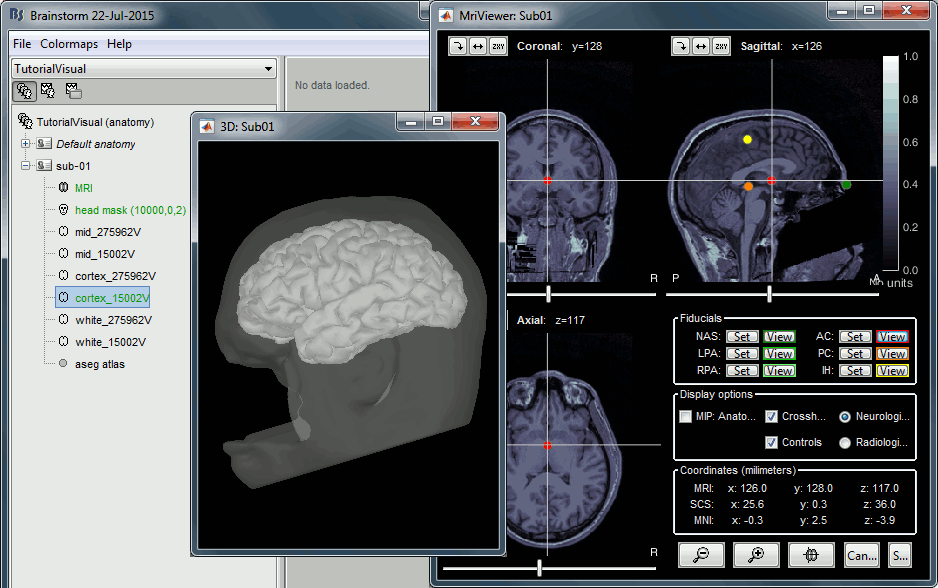This screenshot has width=938, height=588.
Task: Collapse the sub-01 subject node
Action: pos(26,166)
